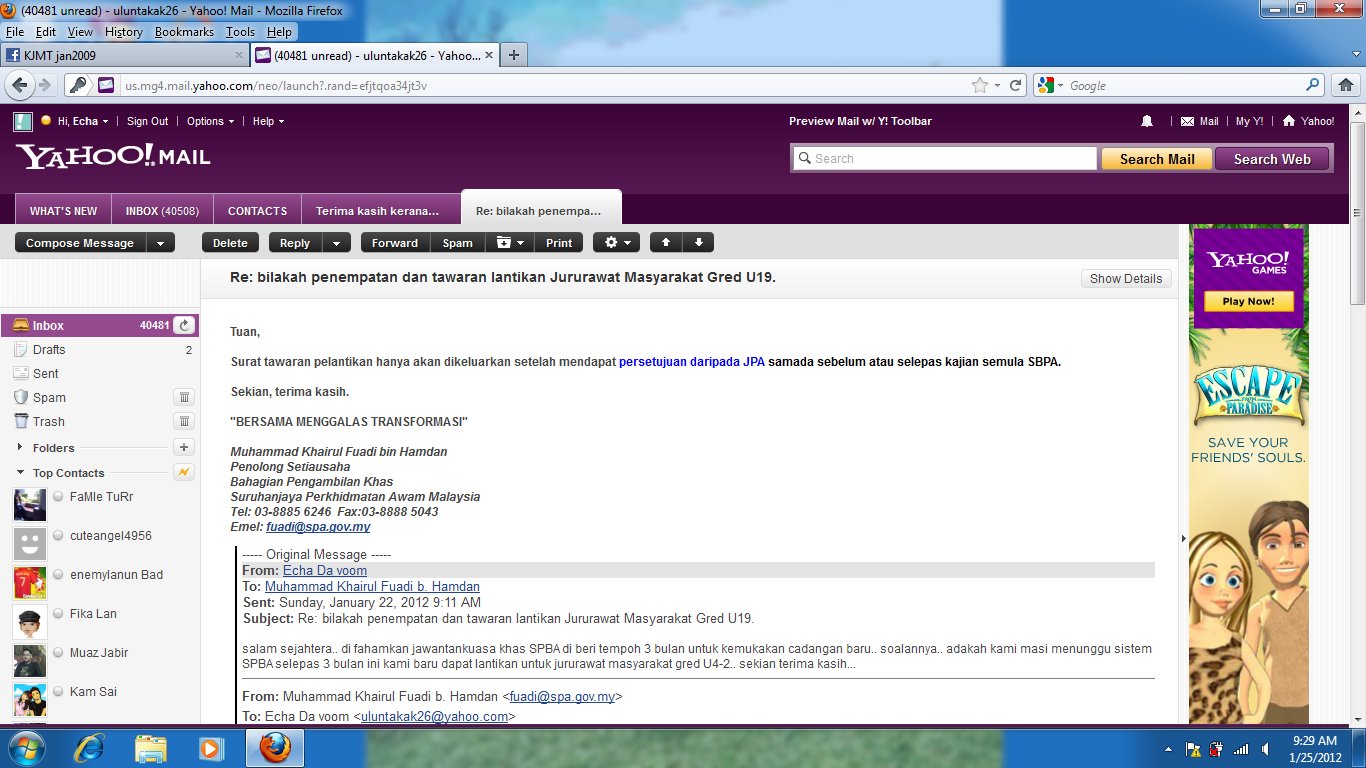Launch Internet Explorer from the taskbar
Screen dimensions: 1366x768
tap(89, 748)
